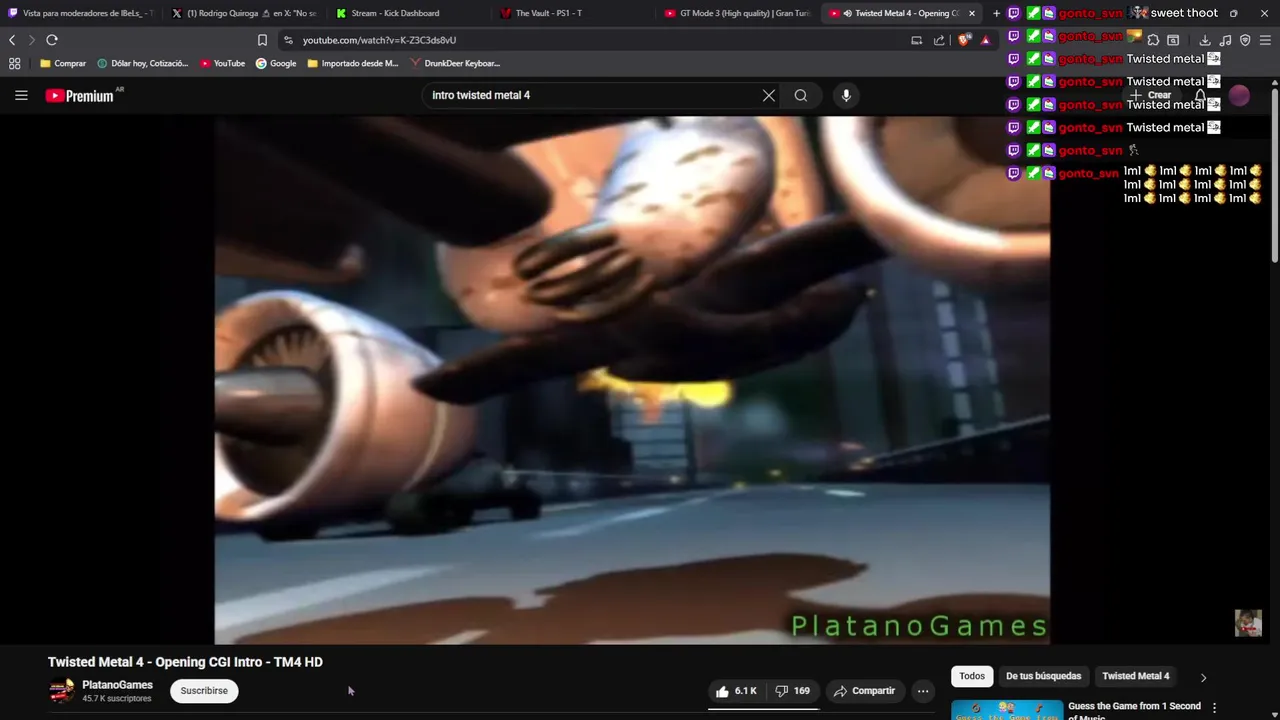
Task: Open YouTube notifications bell
Action: pyautogui.click(x=1200, y=96)
